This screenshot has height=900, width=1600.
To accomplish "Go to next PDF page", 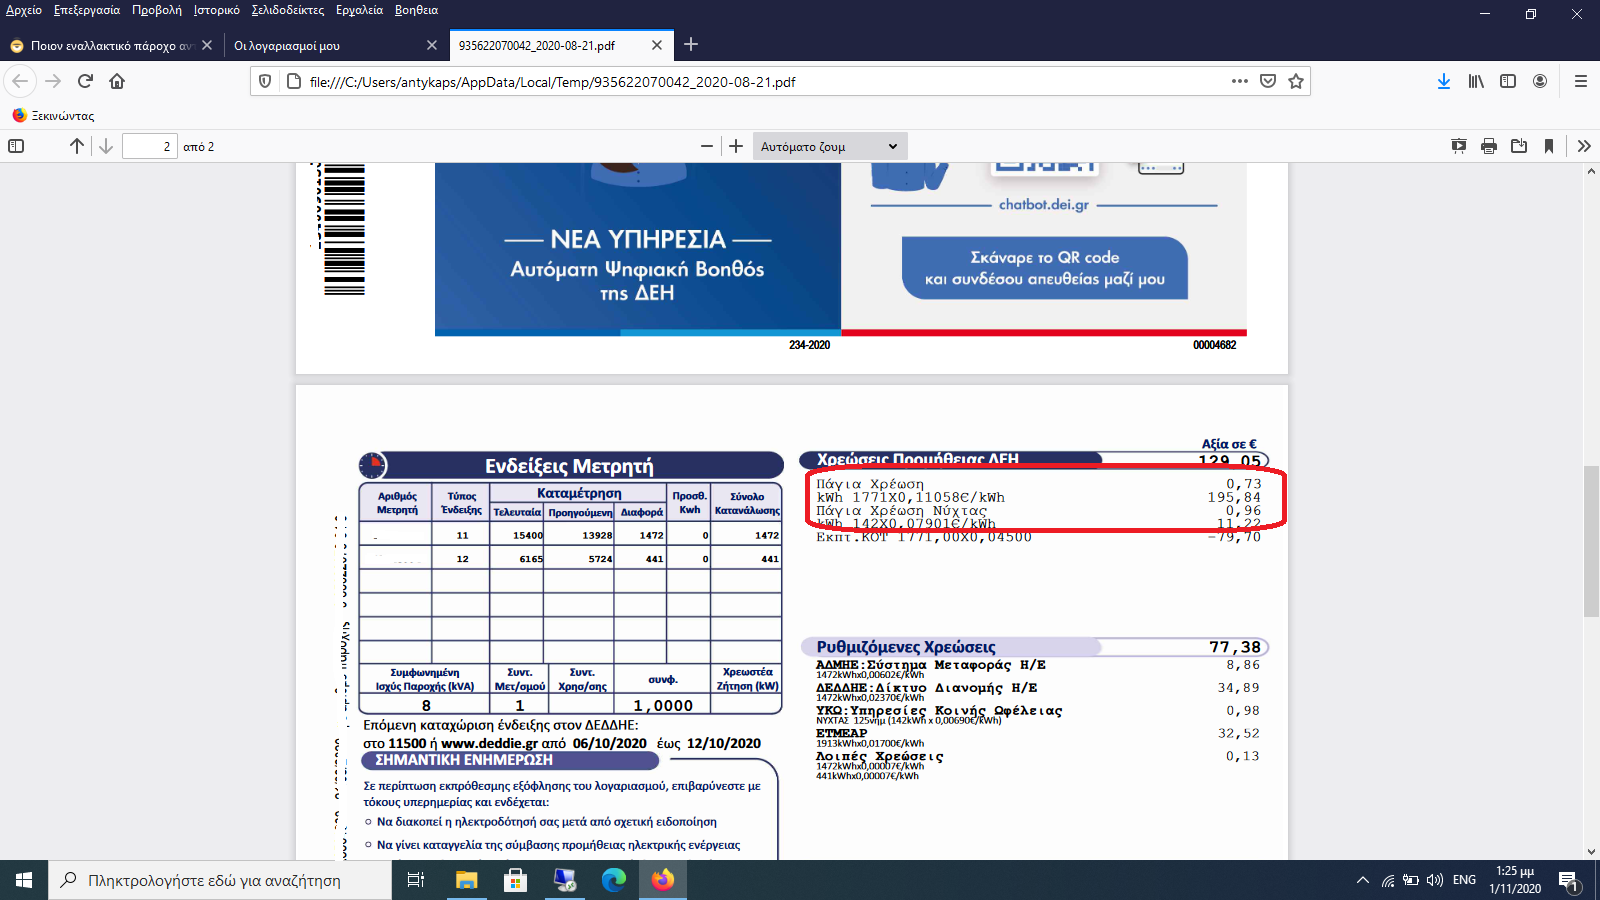I will [106, 146].
